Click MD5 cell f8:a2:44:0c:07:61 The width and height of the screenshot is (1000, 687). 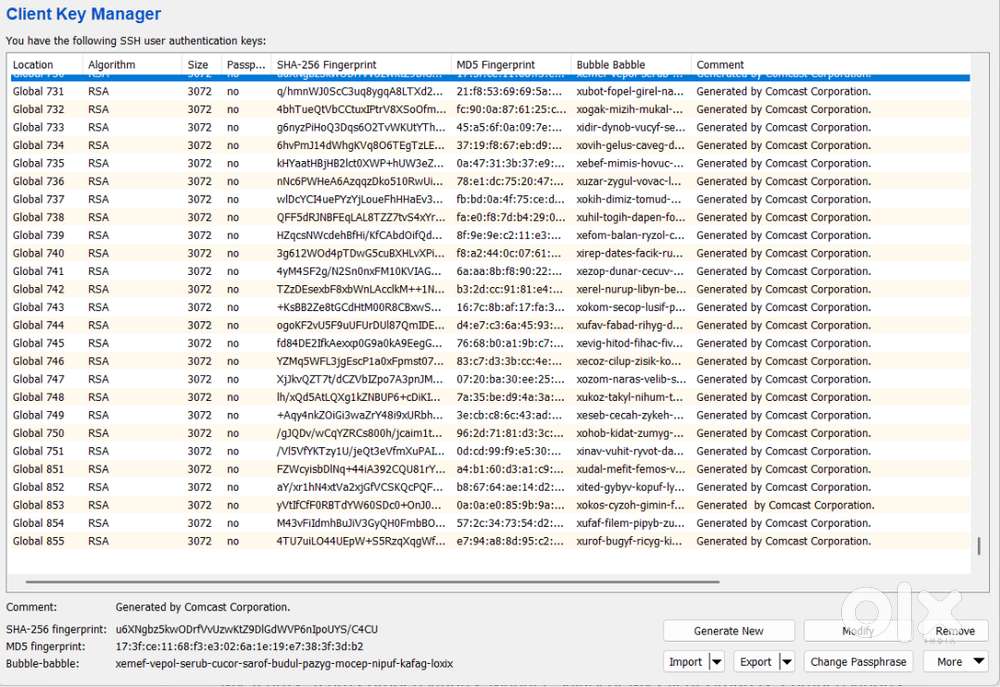[510, 253]
